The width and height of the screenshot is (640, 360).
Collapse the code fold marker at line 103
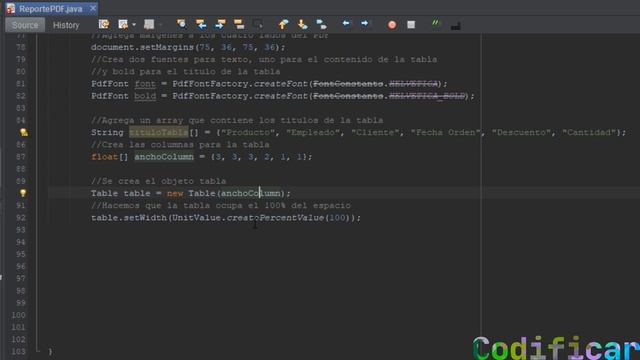[x=38, y=351]
